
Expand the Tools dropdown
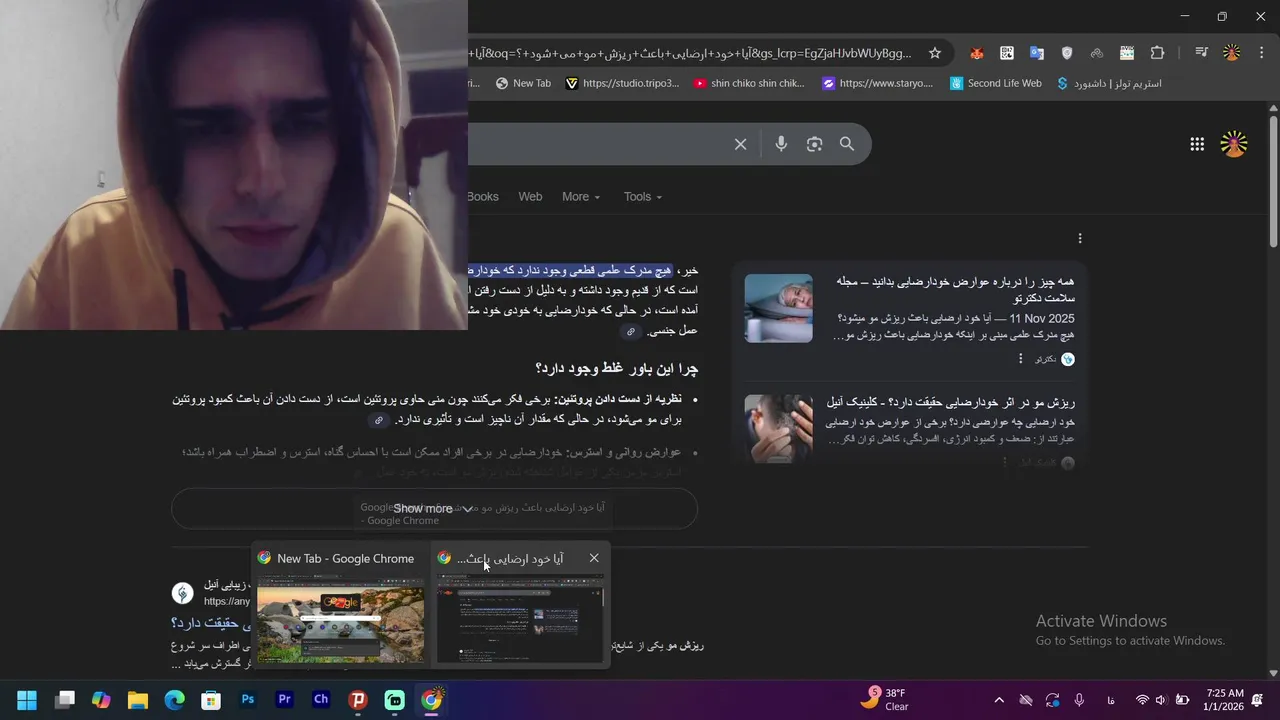643,197
